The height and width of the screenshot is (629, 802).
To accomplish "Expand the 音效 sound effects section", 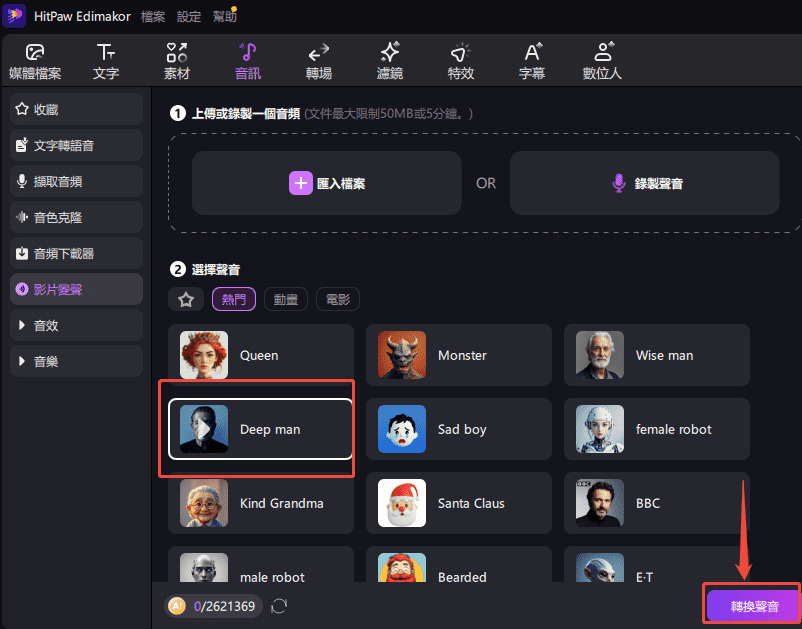I will click(x=76, y=325).
